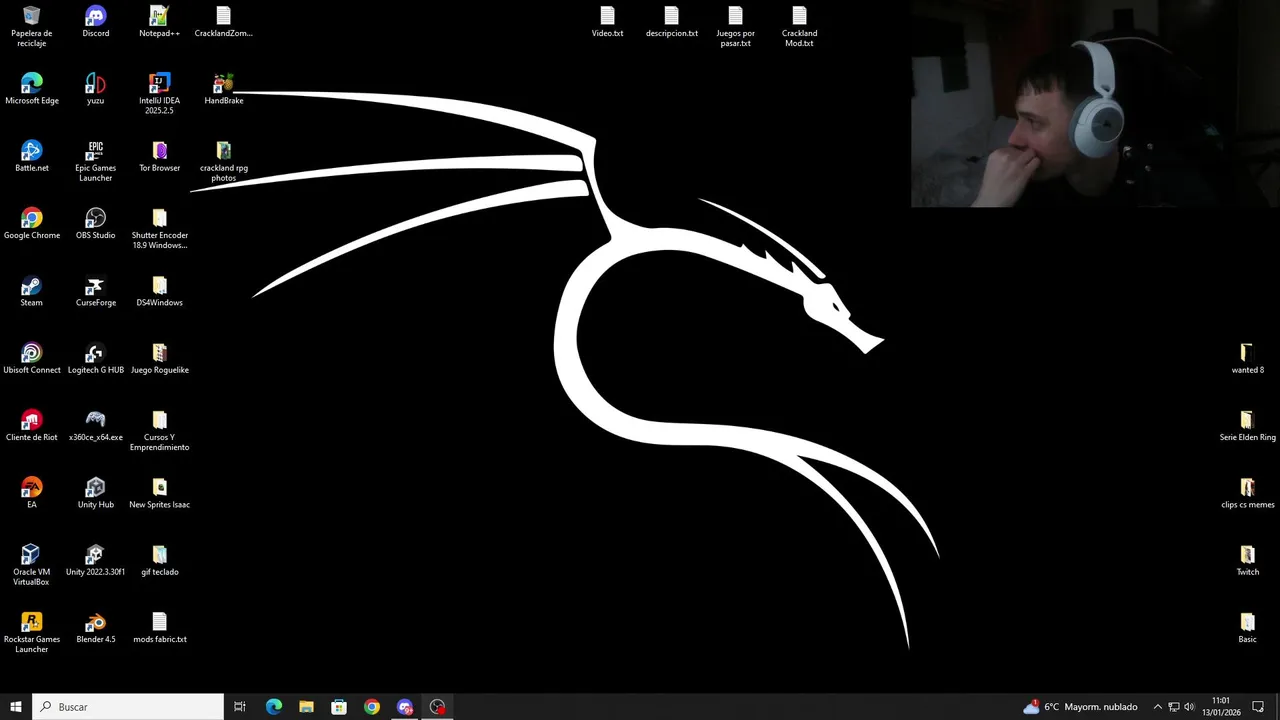Select the Shutter Encoder 18.9 folder

(x=160, y=229)
